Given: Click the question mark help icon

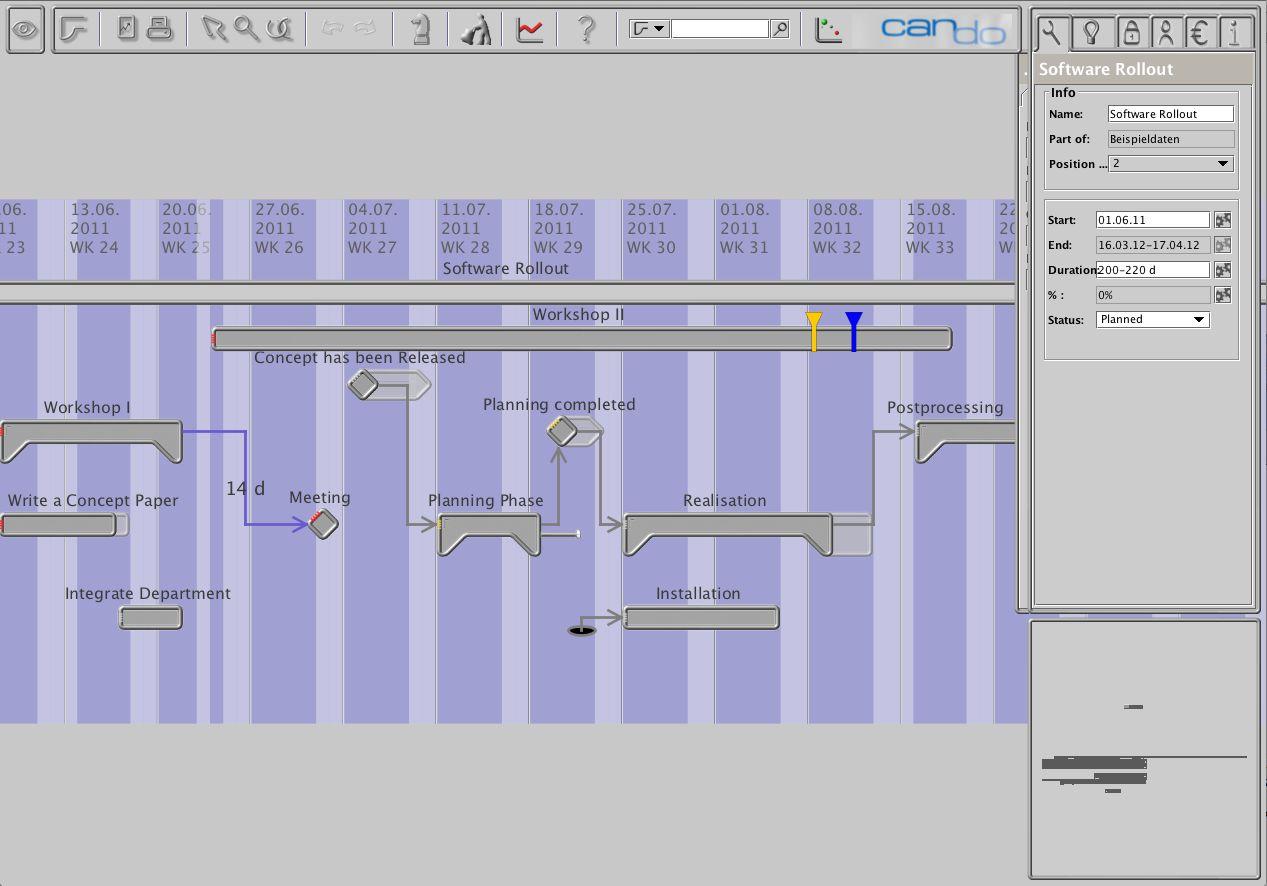Looking at the screenshot, I should pos(587,29).
